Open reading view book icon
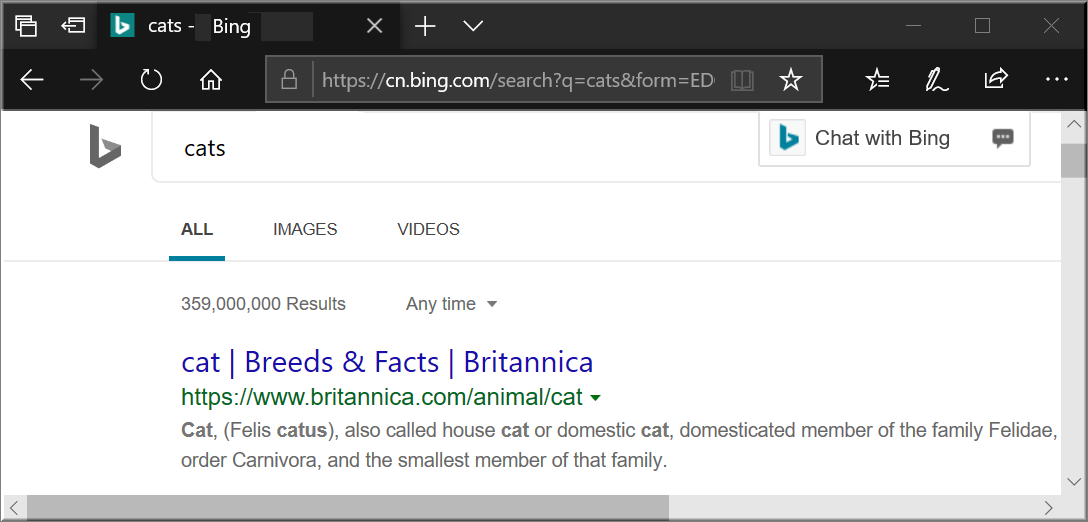 (742, 81)
